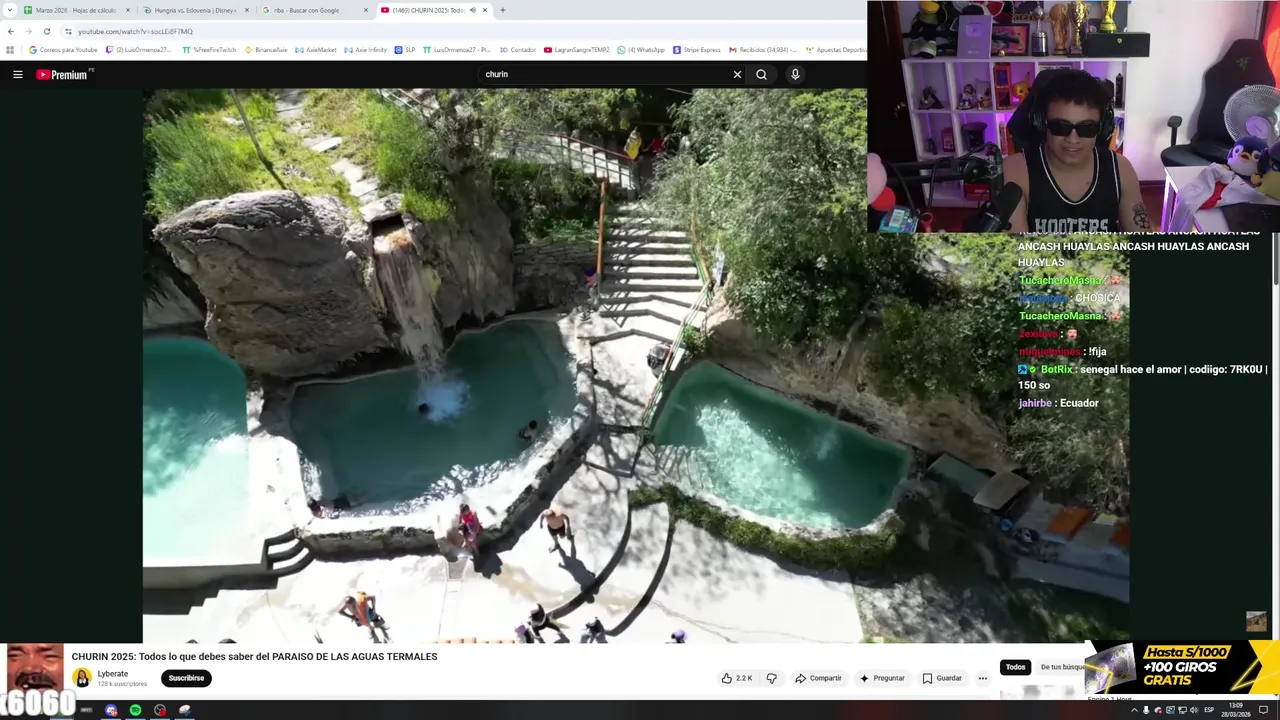Open Lyberate channel avatar
1280x720 pixels.
pyautogui.click(x=82, y=678)
